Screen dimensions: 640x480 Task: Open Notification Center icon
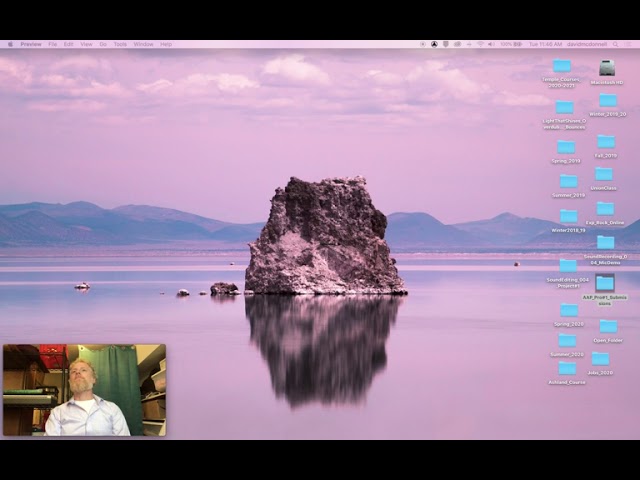pyautogui.click(x=629, y=44)
